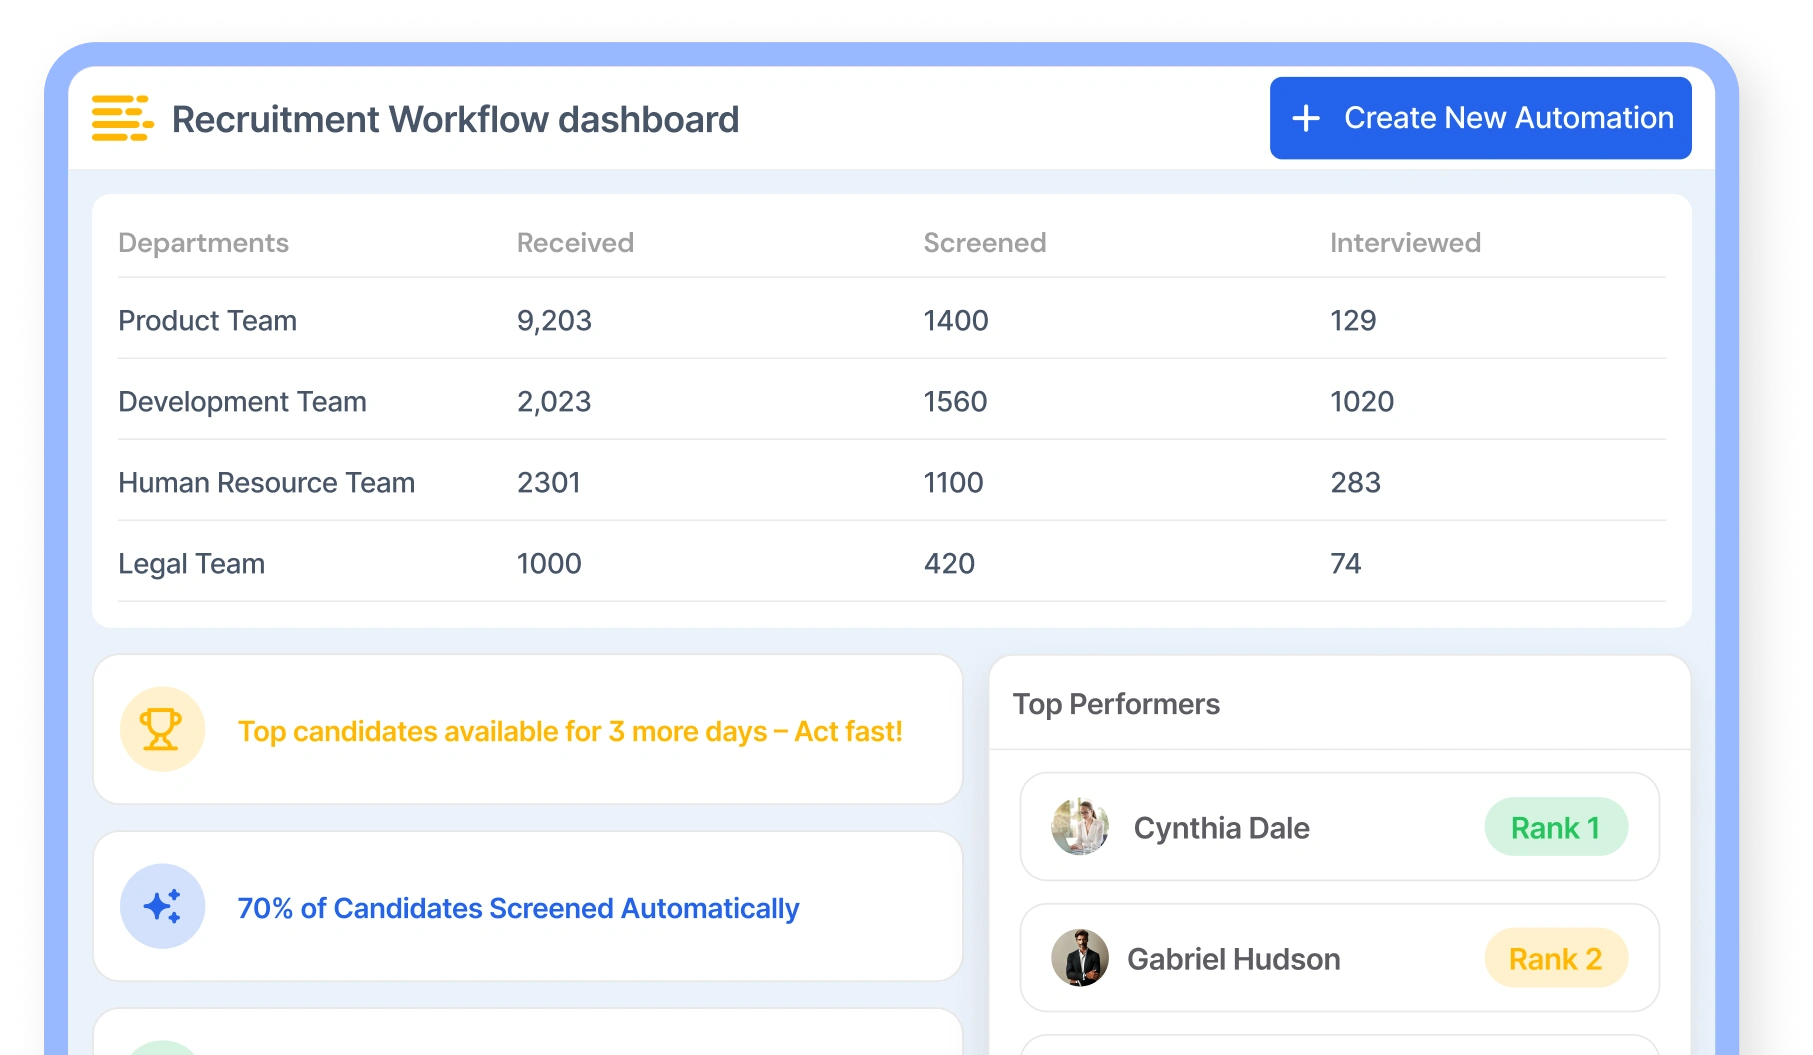Image resolution: width=1813 pixels, height=1055 pixels.
Task: Select the Legal Team row label
Action: coord(191,564)
